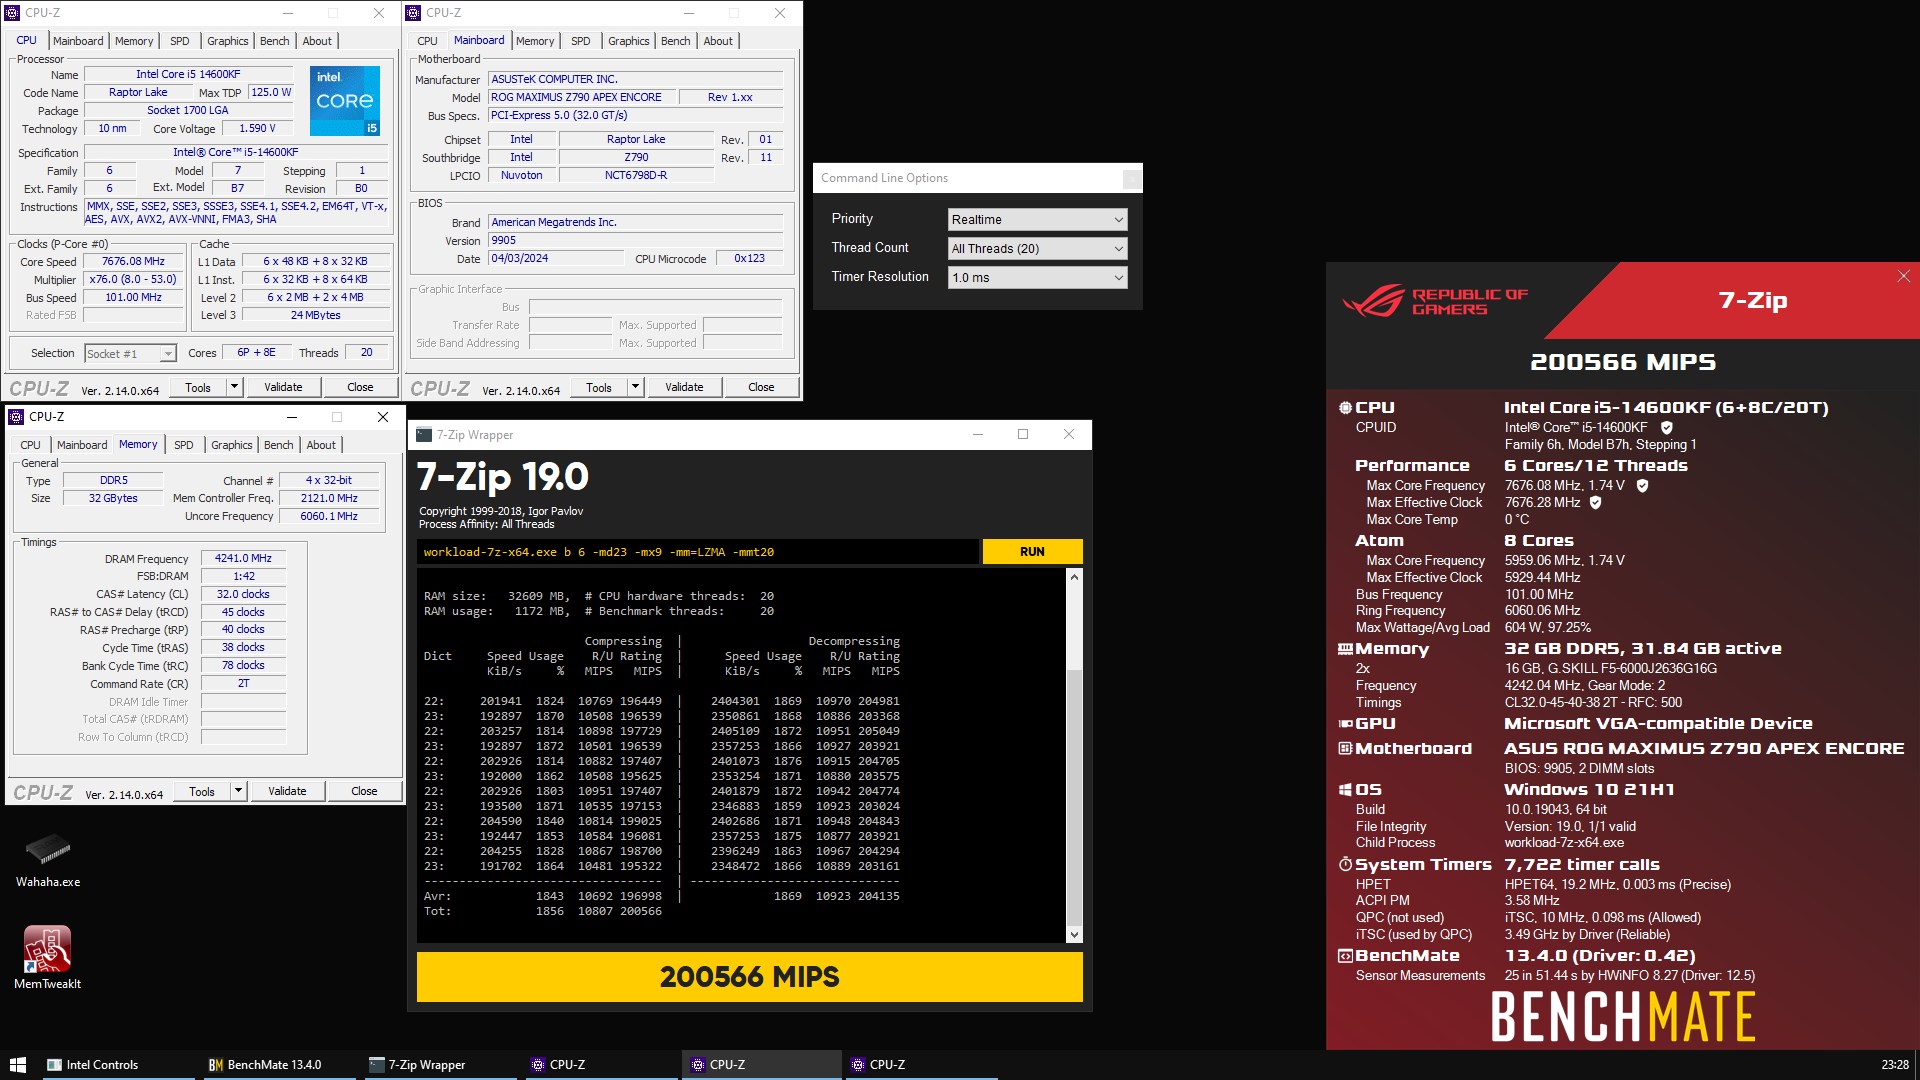Click the Multiplier value x76.0 (8.0 - 53.0)

(x=133, y=280)
